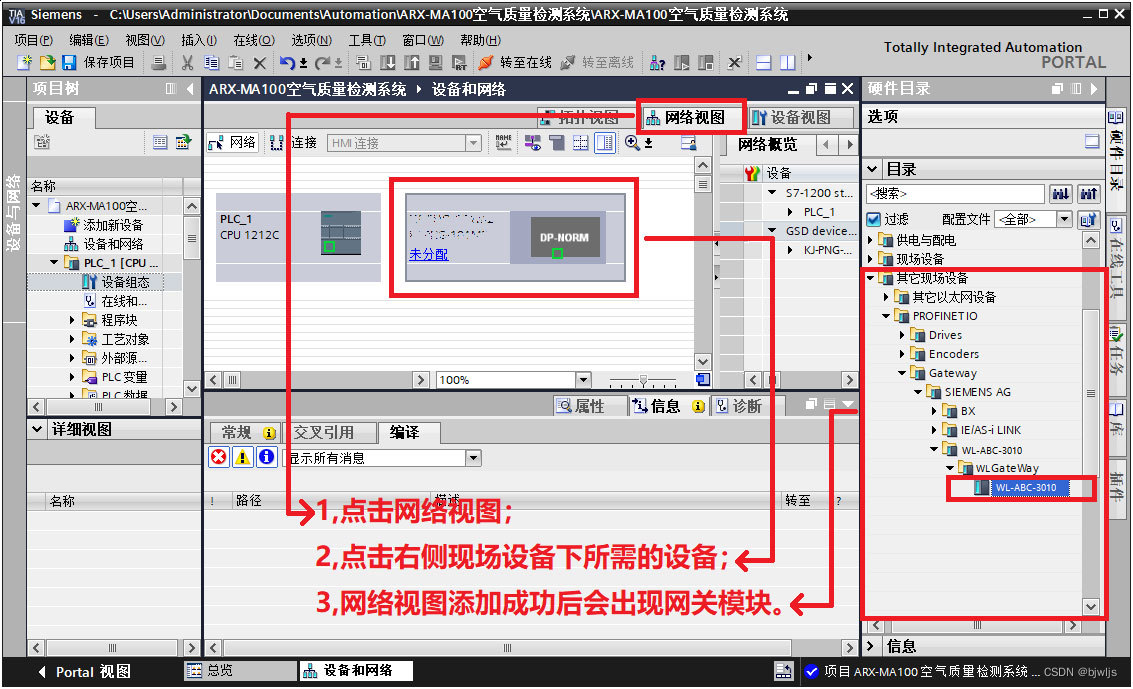Collapse the project tree panel arrow
This screenshot has width=1133, height=689.
pos(190,89)
